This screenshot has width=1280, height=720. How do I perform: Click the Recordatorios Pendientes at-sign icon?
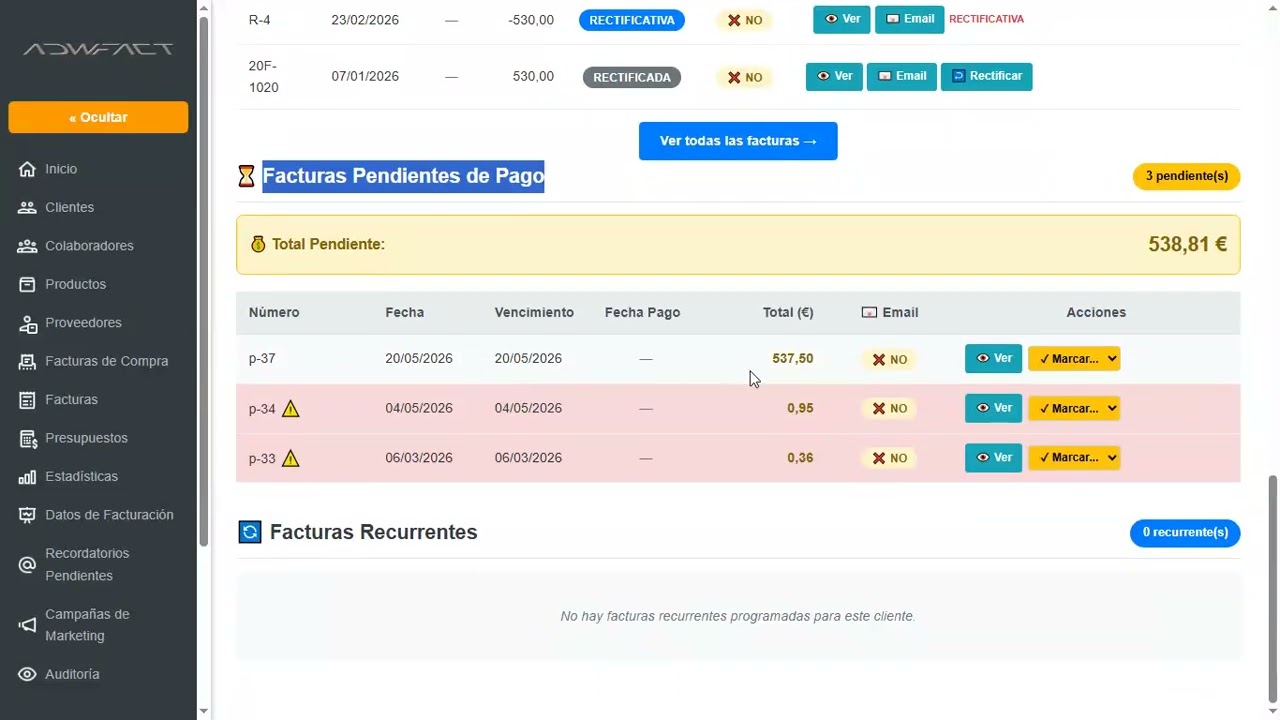pyautogui.click(x=27, y=565)
